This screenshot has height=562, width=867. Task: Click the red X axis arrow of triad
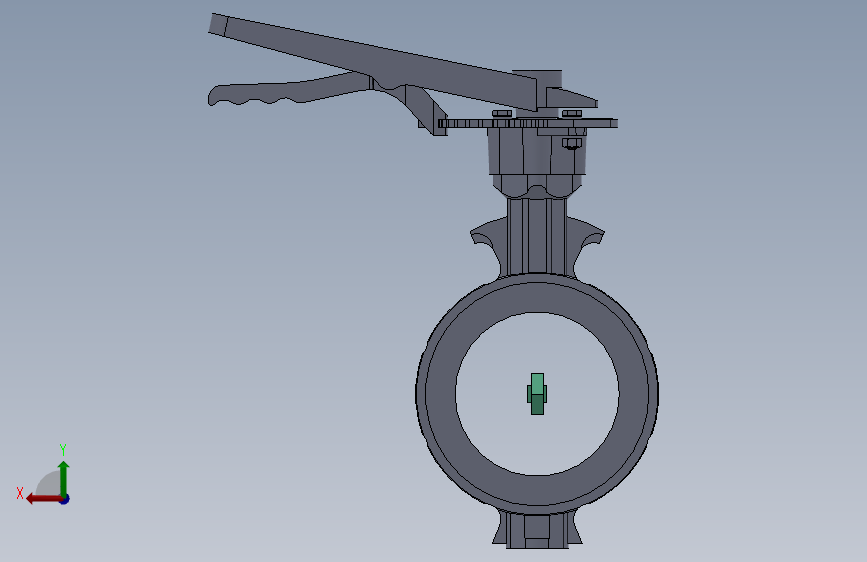coord(44,499)
